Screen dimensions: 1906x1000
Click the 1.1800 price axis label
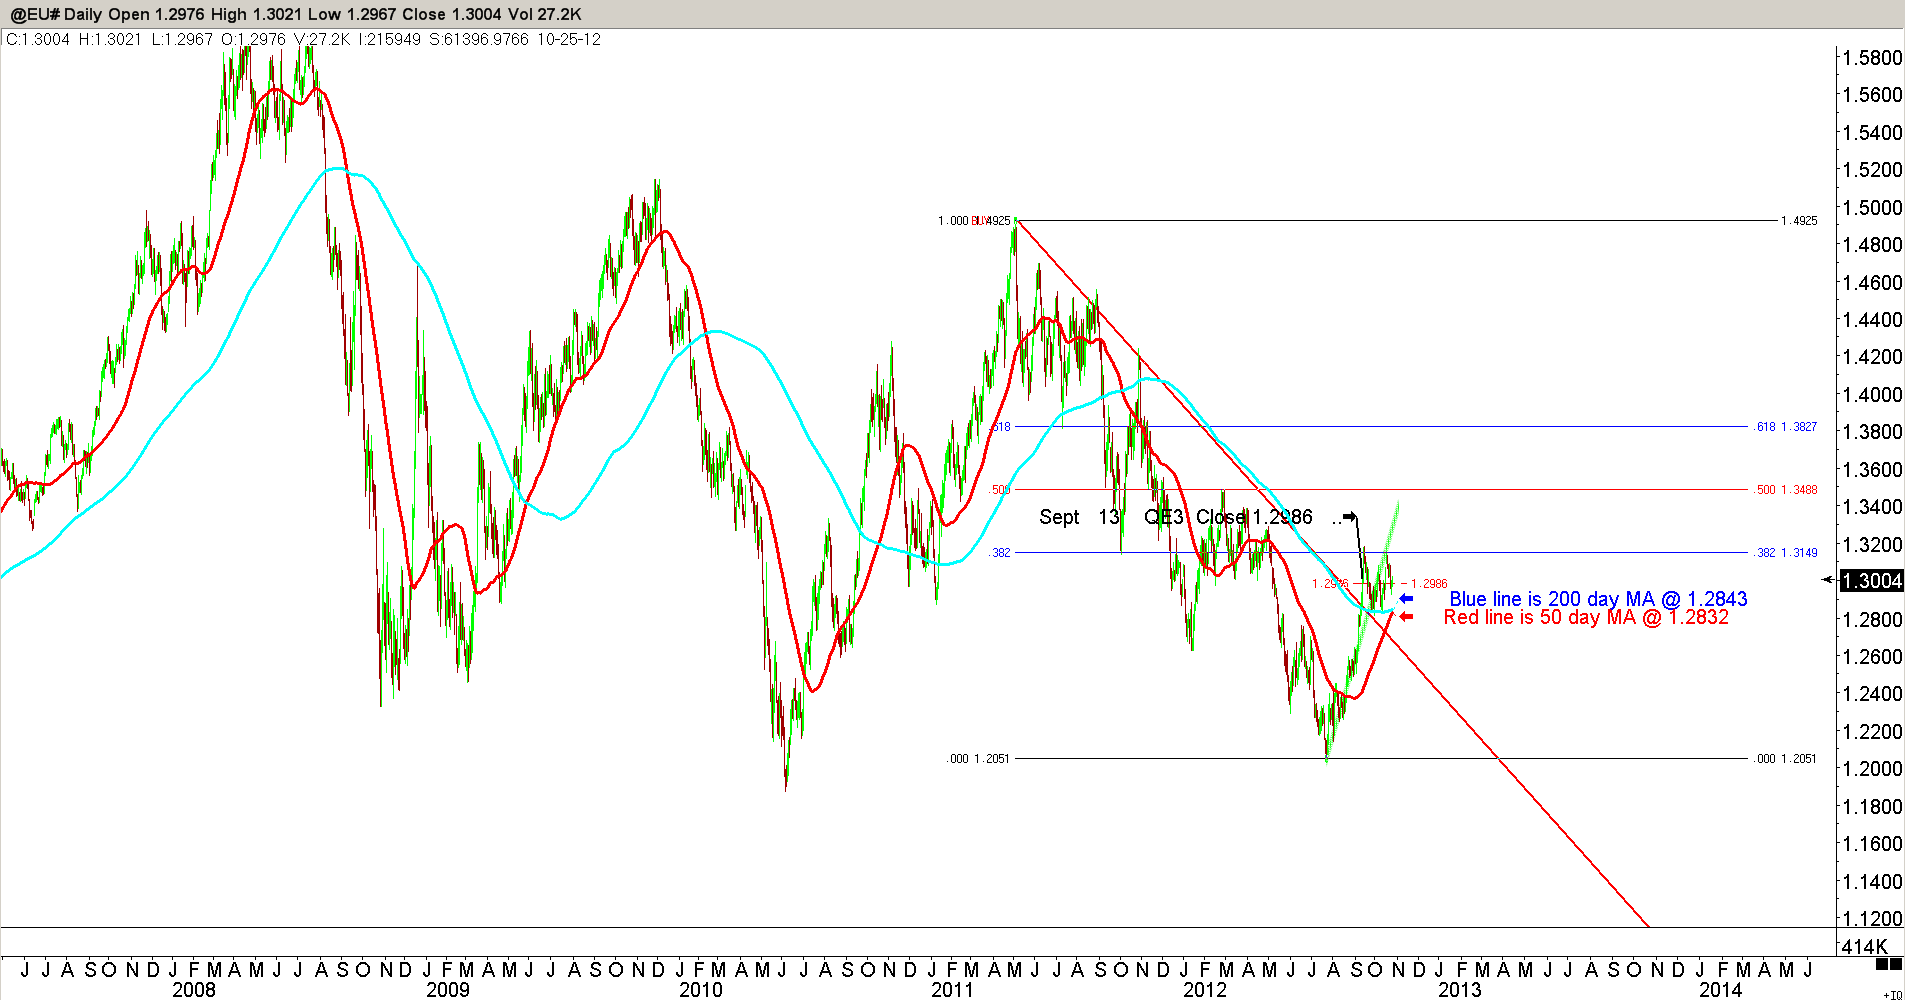tap(1872, 807)
